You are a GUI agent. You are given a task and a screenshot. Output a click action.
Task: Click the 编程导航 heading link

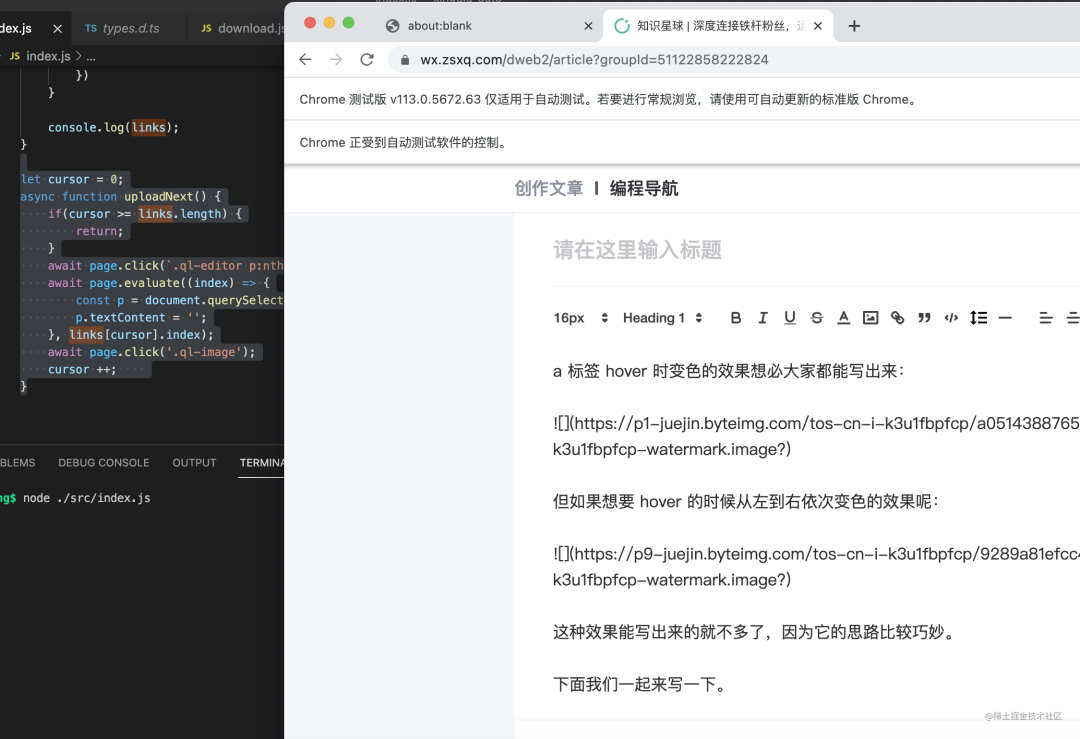click(644, 188)
